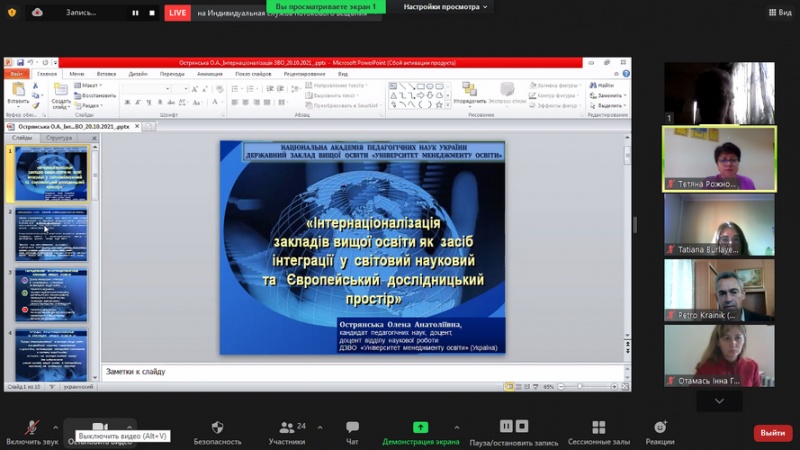The image size is (800, 450).
Task: Open the Безопасность shield icon
Action: click(217, 428)
